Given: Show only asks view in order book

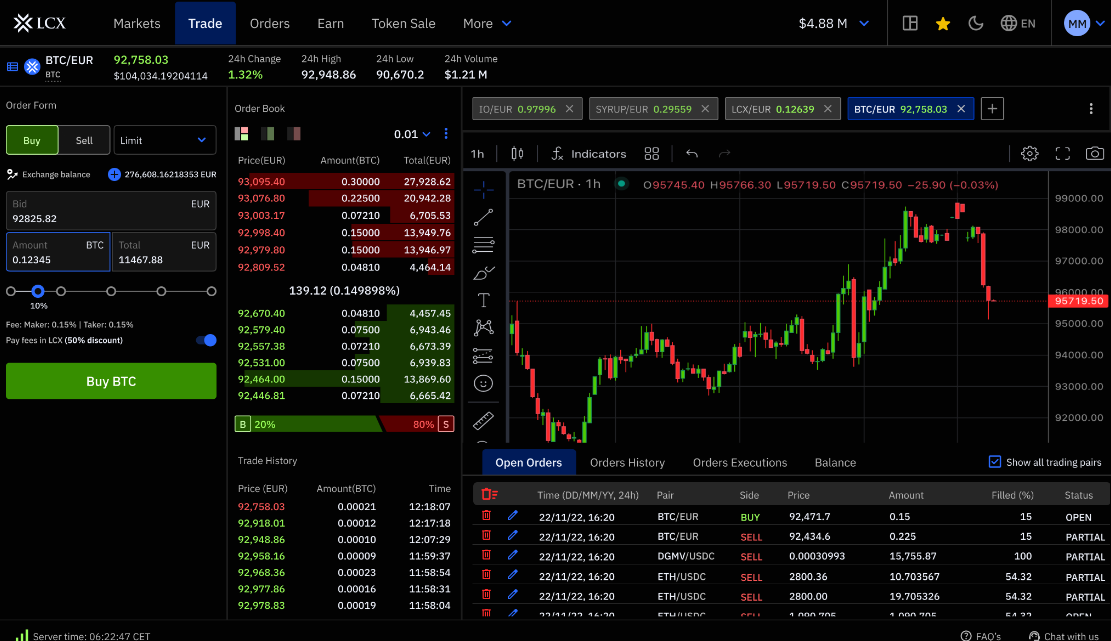Looking at the screenshot, I should (294, 133).
